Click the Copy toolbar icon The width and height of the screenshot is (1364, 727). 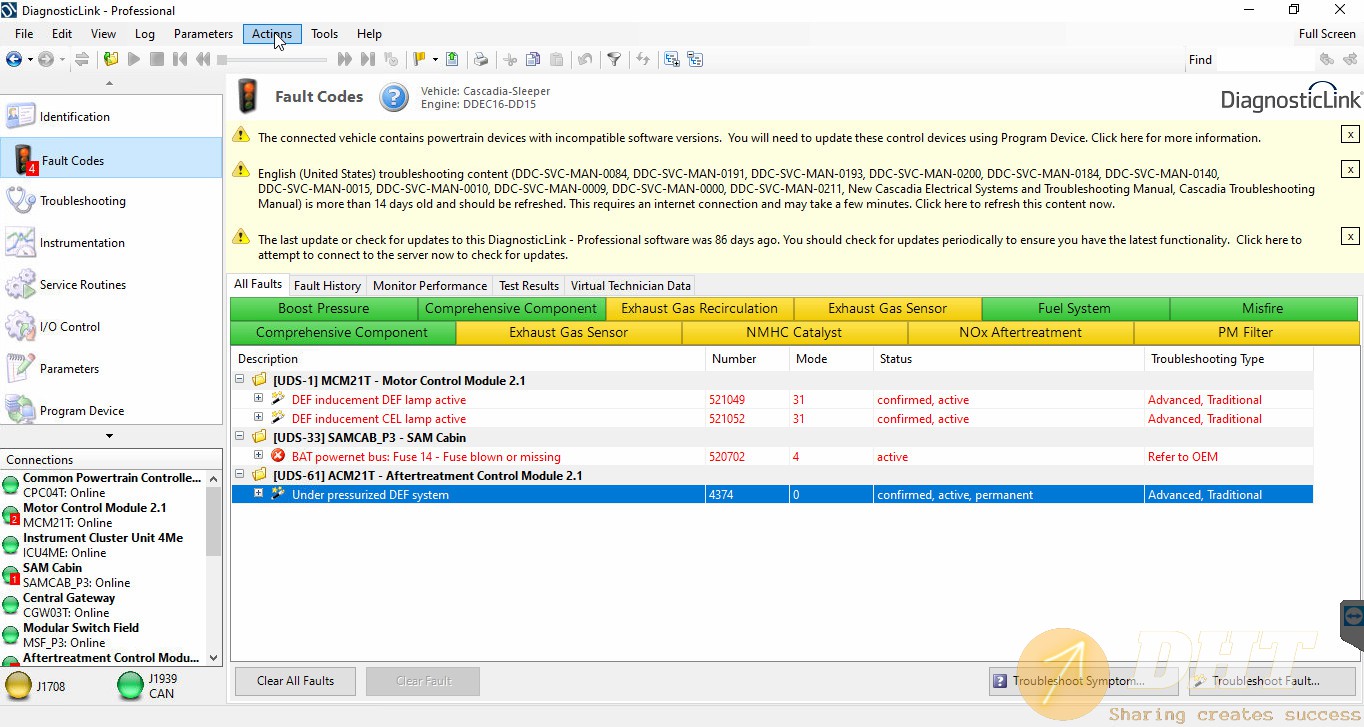pyautogui.click(x=533, y=60)
